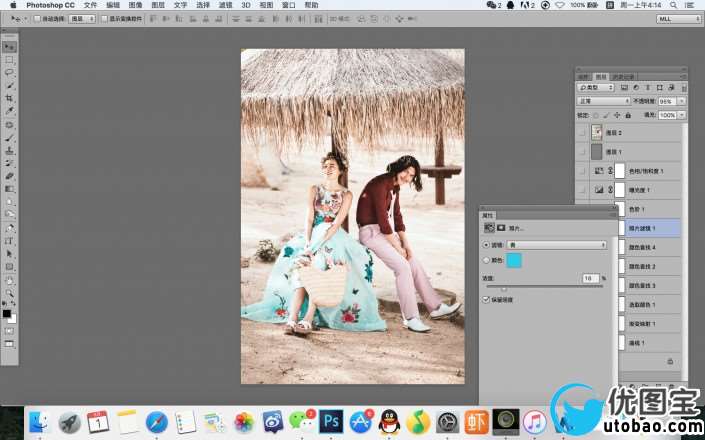
Task: Select the Zoom tool
Action: (x=9, y=293)
